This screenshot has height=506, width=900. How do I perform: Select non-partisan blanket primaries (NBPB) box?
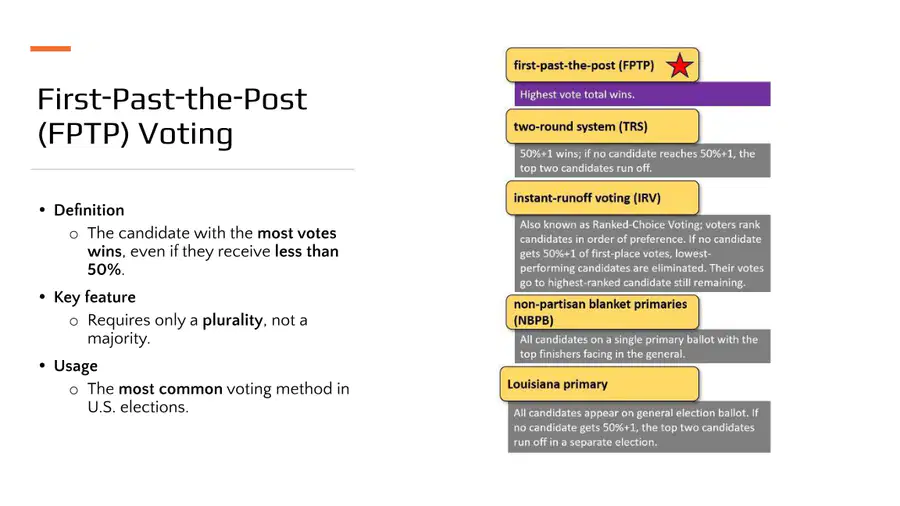tap(602, 312)
